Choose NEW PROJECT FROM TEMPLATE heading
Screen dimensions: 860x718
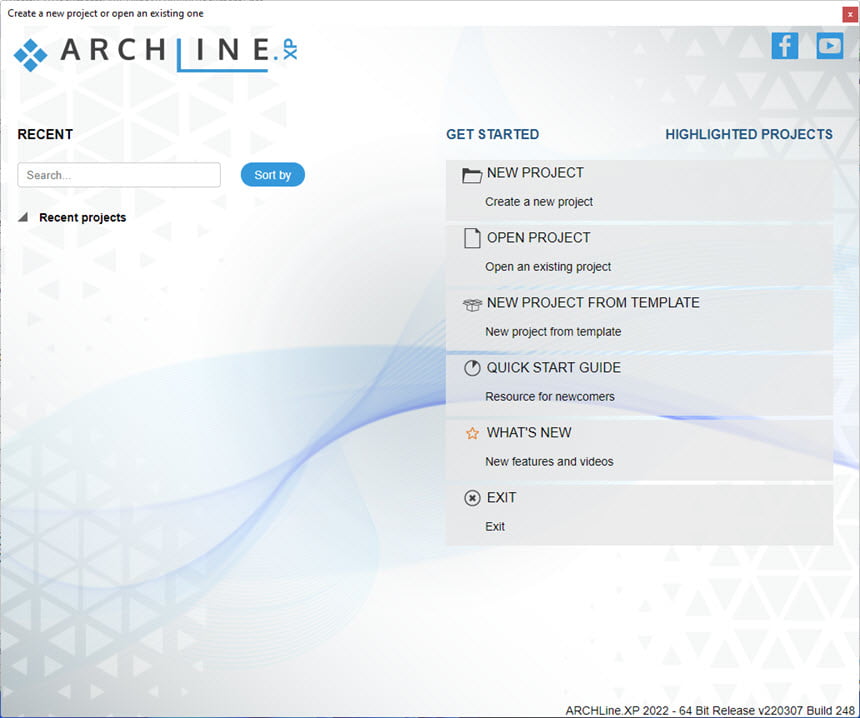point(593,303)
